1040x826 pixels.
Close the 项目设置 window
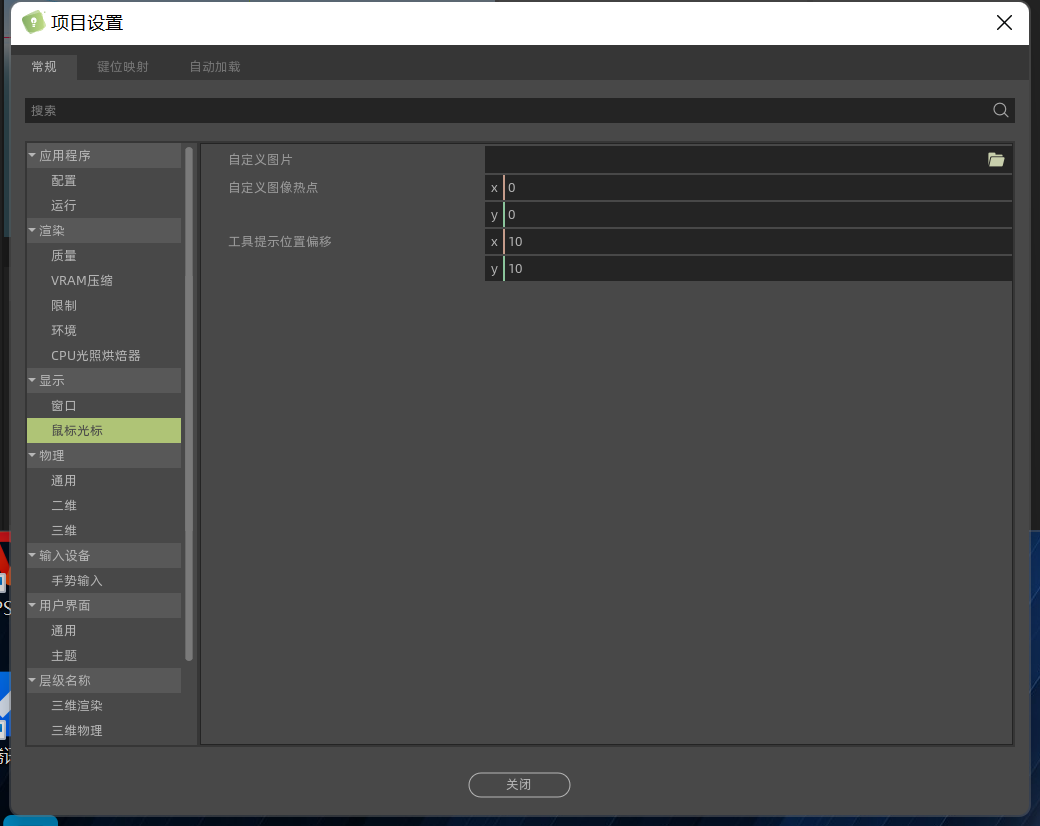(x=1004, y=23)
